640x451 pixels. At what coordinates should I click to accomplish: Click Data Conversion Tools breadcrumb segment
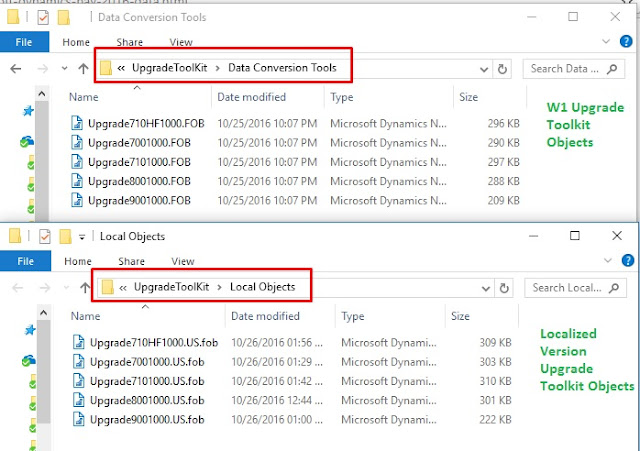282,68
